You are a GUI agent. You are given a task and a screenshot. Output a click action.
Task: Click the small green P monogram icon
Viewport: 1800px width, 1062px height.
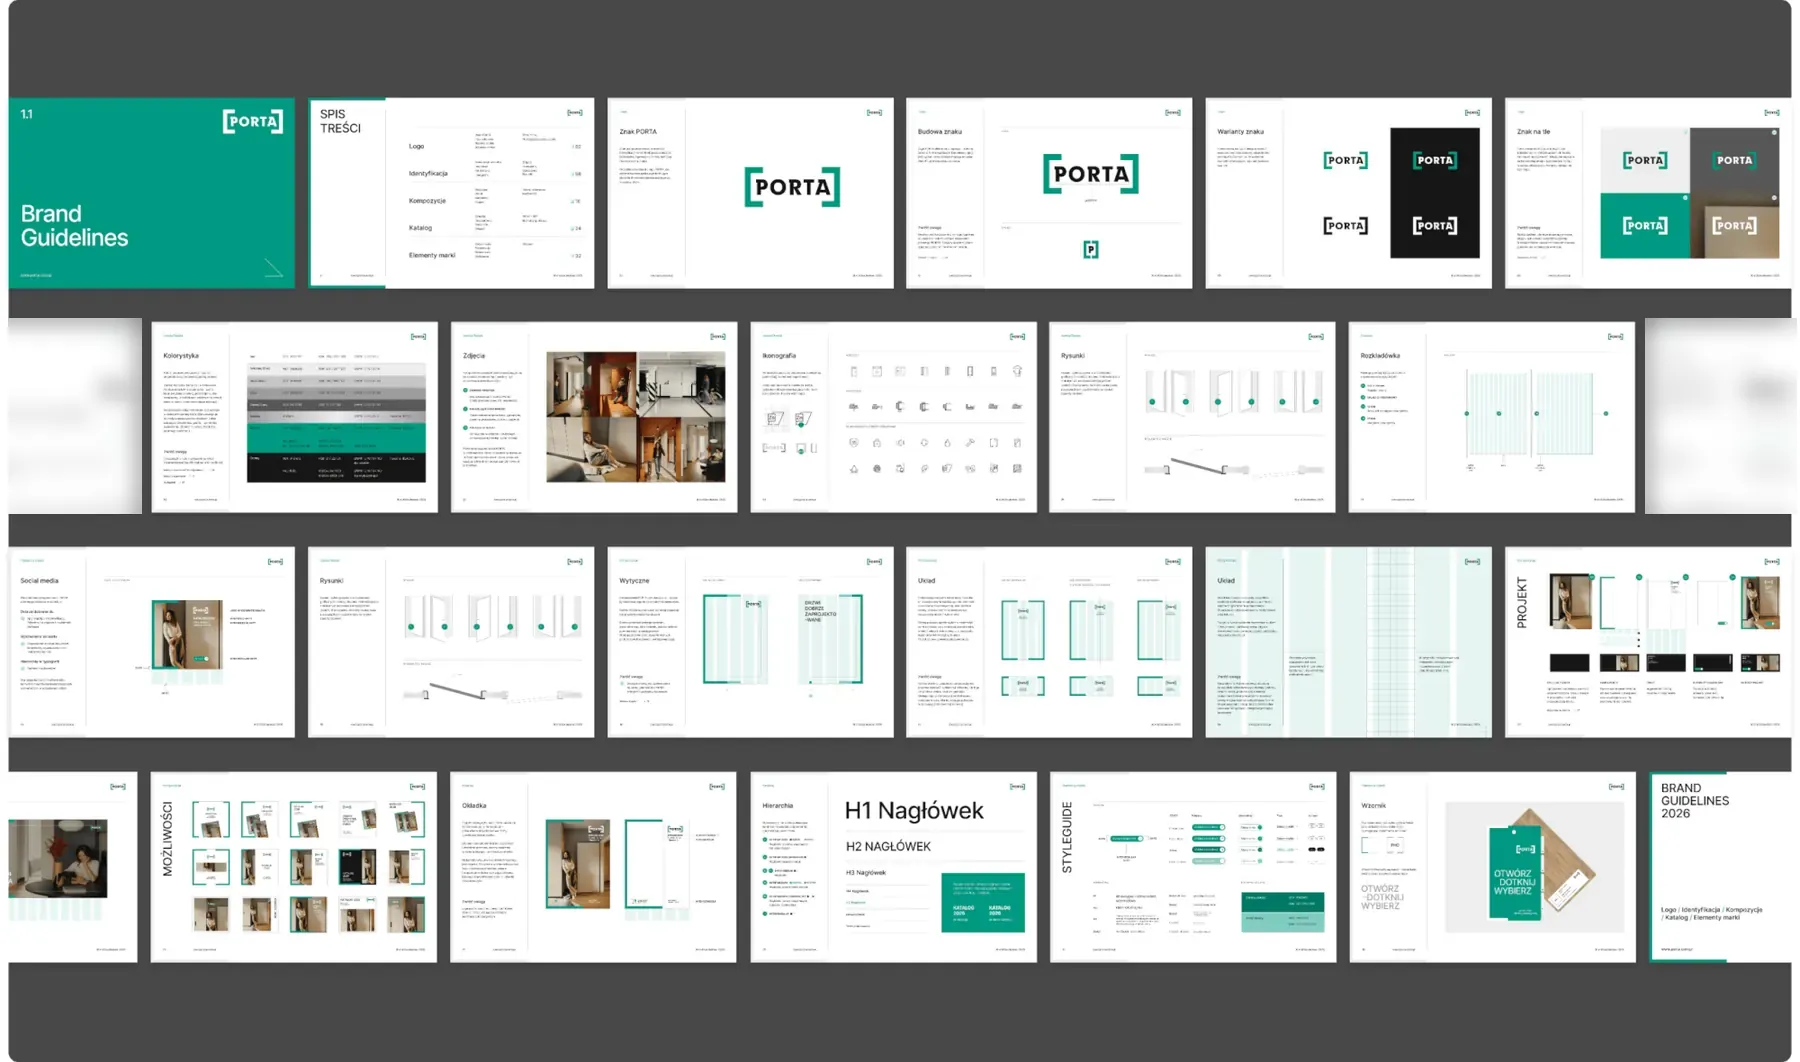point(1091,249)
